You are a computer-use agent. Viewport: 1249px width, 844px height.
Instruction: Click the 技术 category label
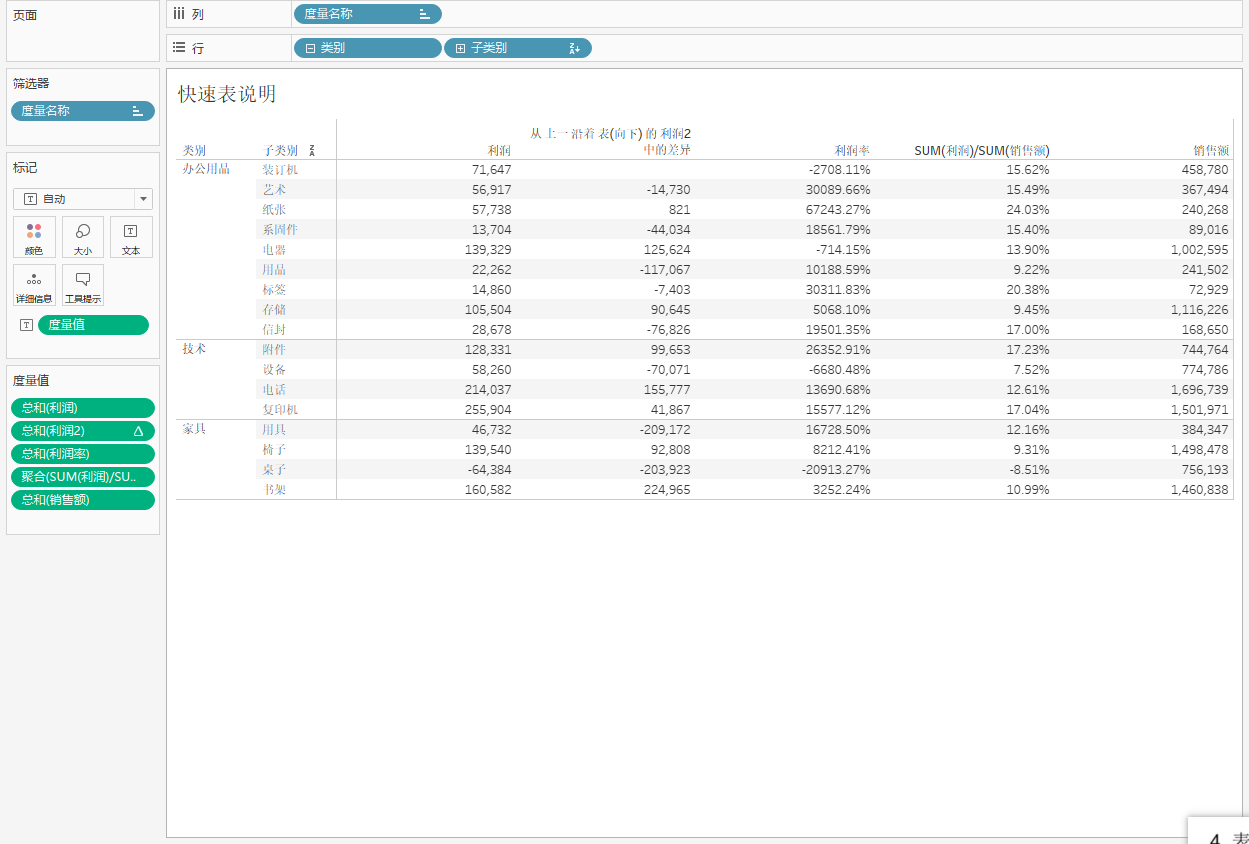(x=194, y=349)
